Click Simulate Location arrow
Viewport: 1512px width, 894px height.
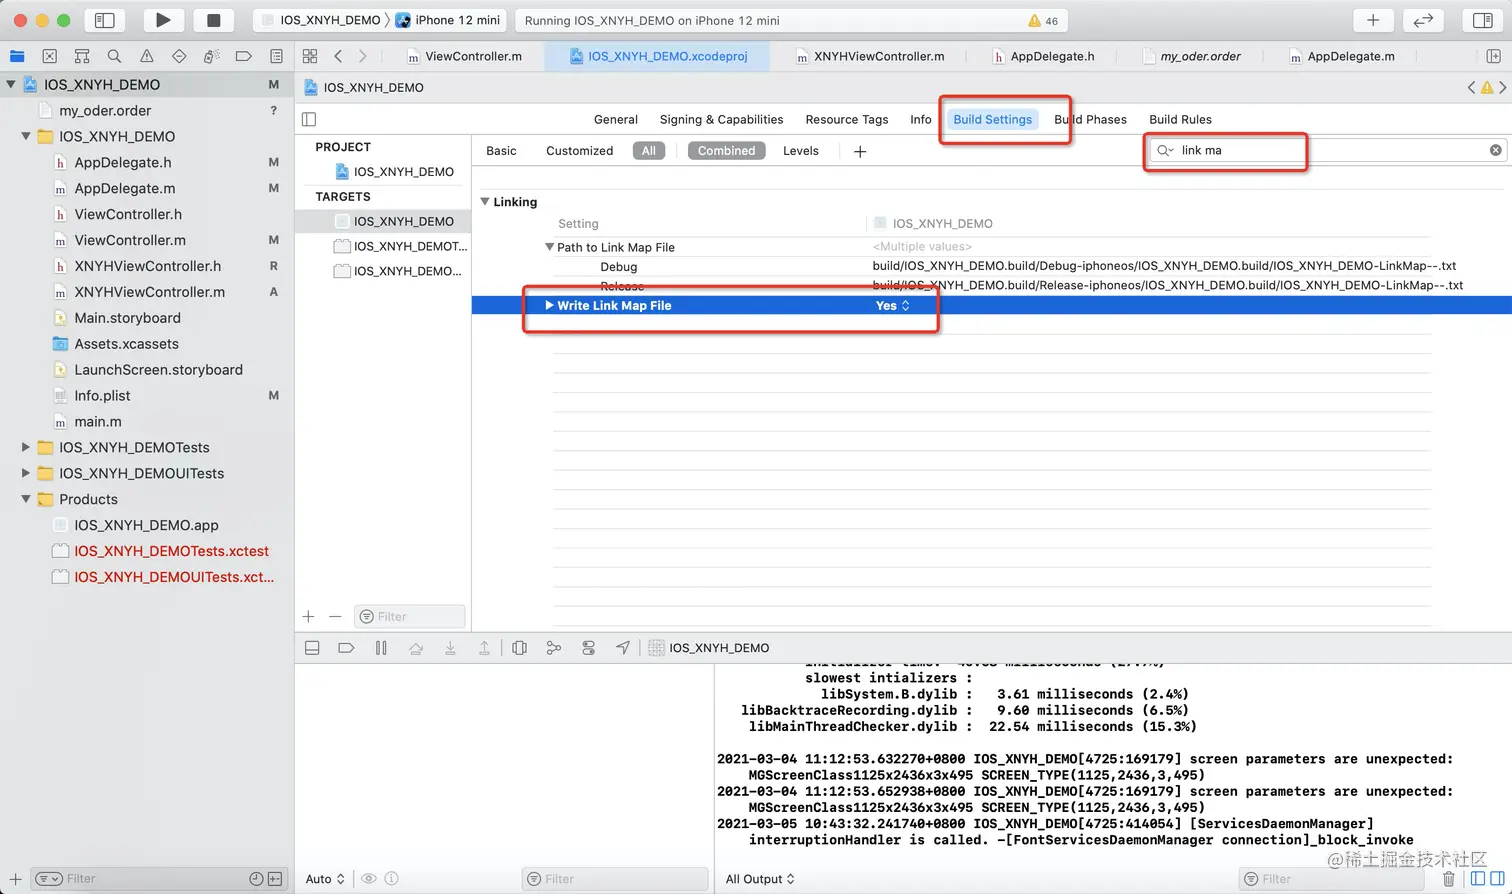pyautogui.click(x=622, y=648)
